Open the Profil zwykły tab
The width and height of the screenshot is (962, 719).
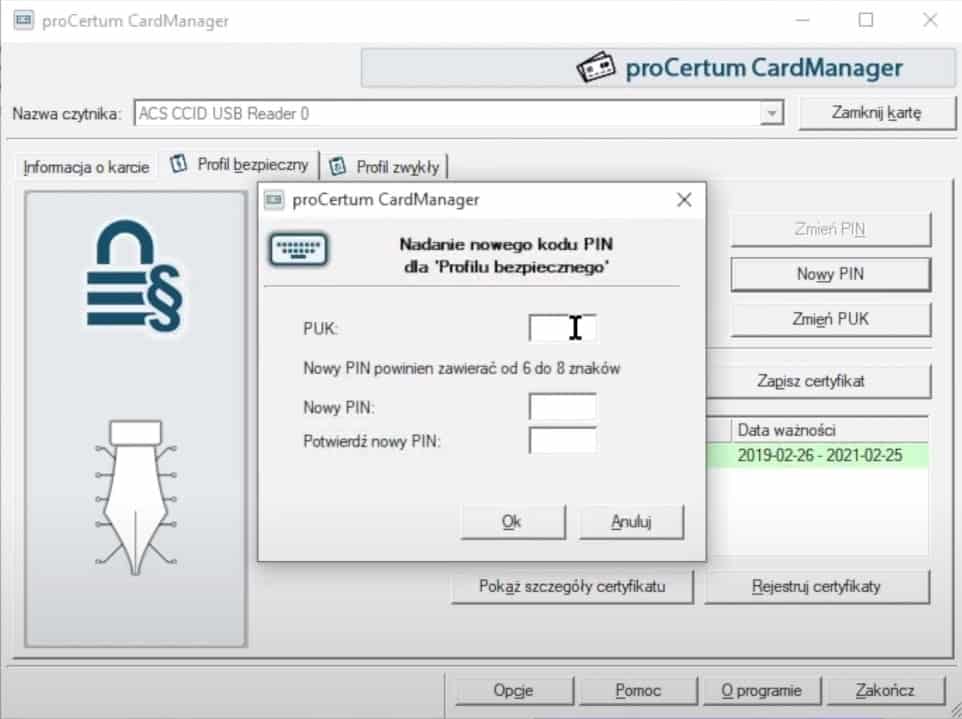pyautogui.click(x=388, y=166)
